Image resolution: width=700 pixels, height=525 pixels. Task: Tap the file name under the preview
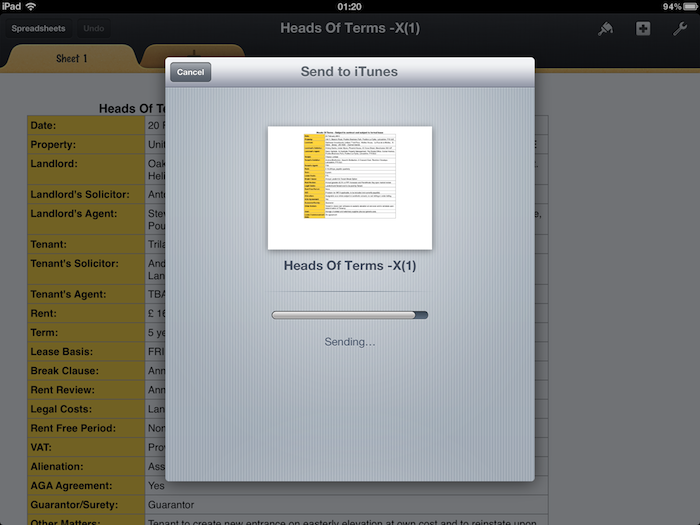point(350,266)
